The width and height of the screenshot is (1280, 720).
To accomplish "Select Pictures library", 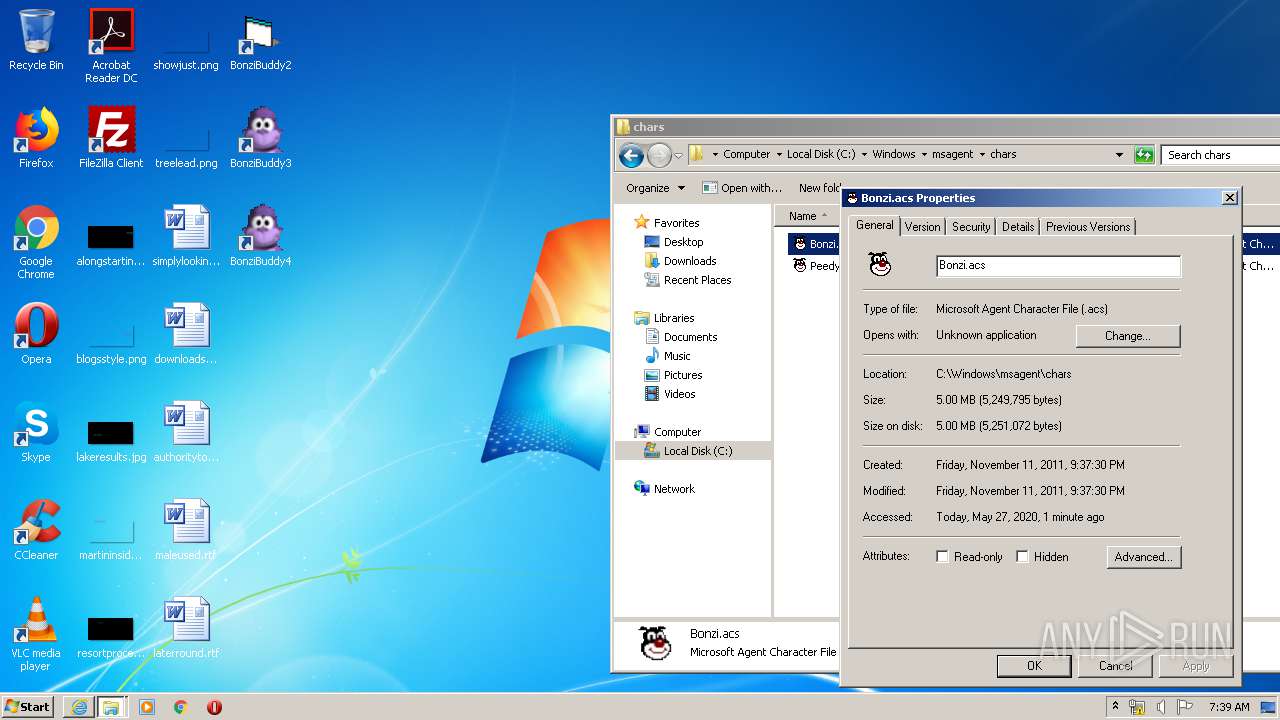I will (673, 375).
